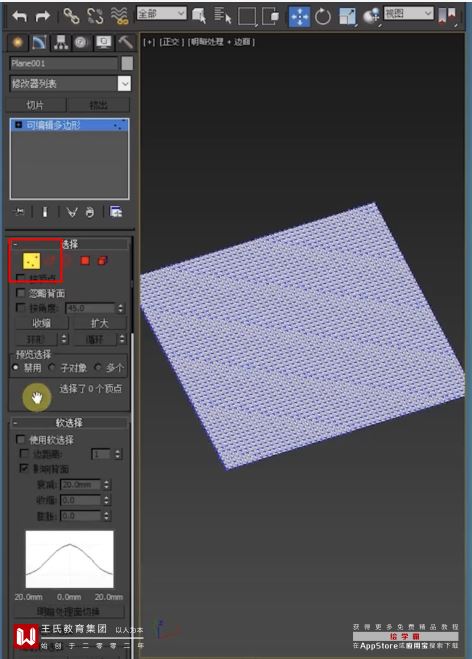Enable the by-angle checkbox beside 45.0
Viewport: 472px width, 659px height.
[20, 308]
